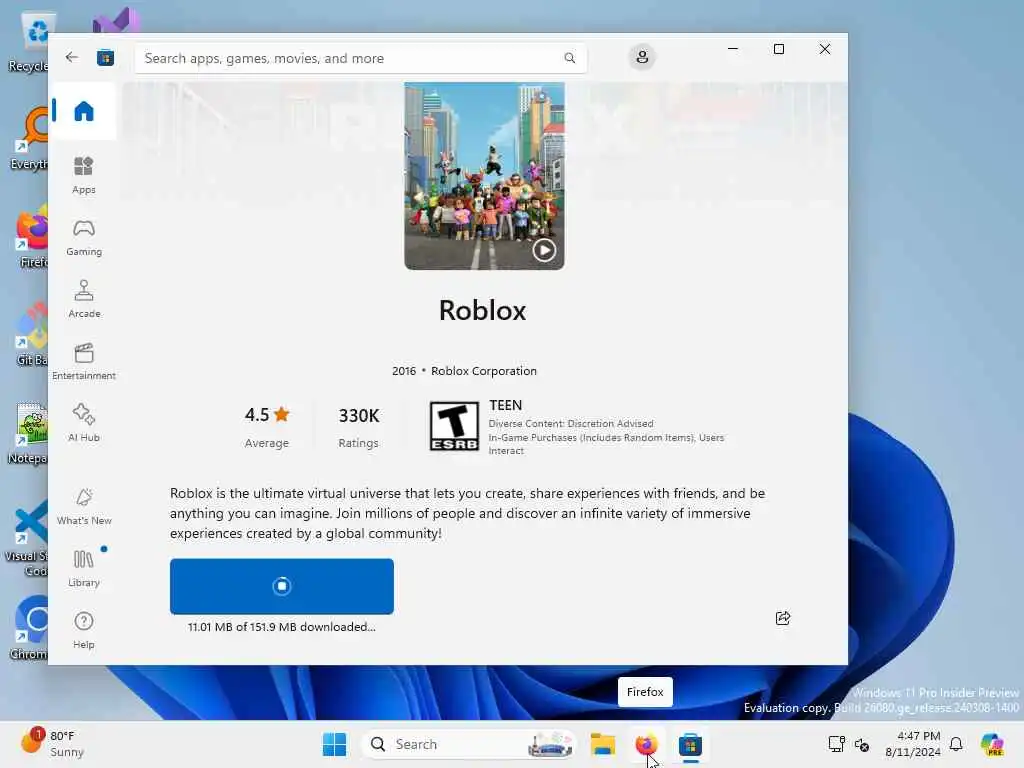Open the Arcade section in sidebar
The height and width of the screenshot is (768, 1024).
point(84,299)
